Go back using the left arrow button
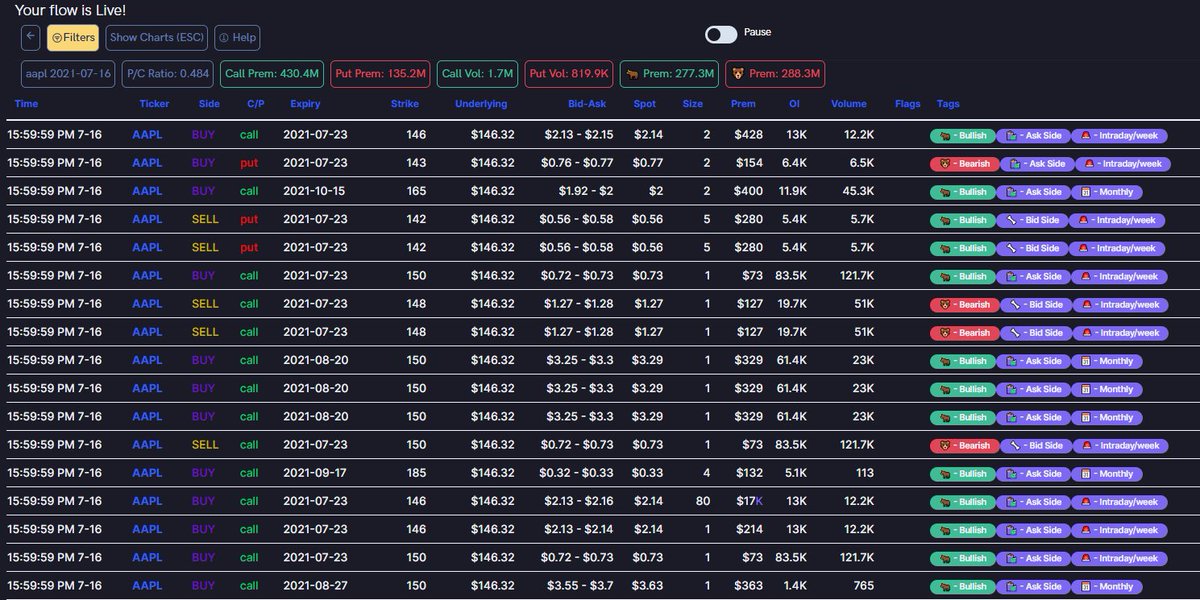 coord(31,38)
